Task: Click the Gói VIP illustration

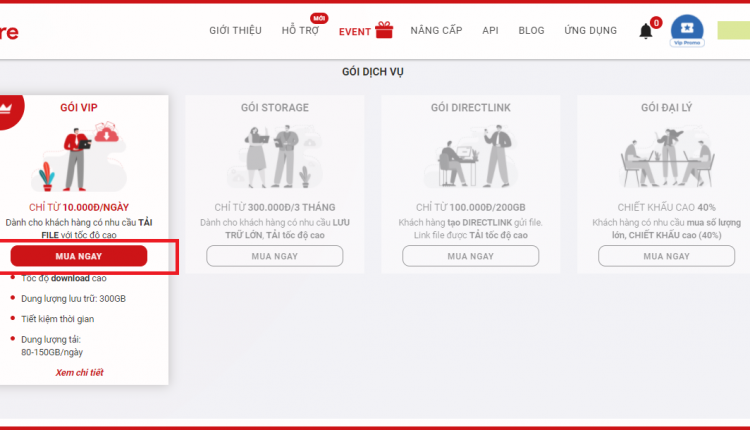Action: 79,157
